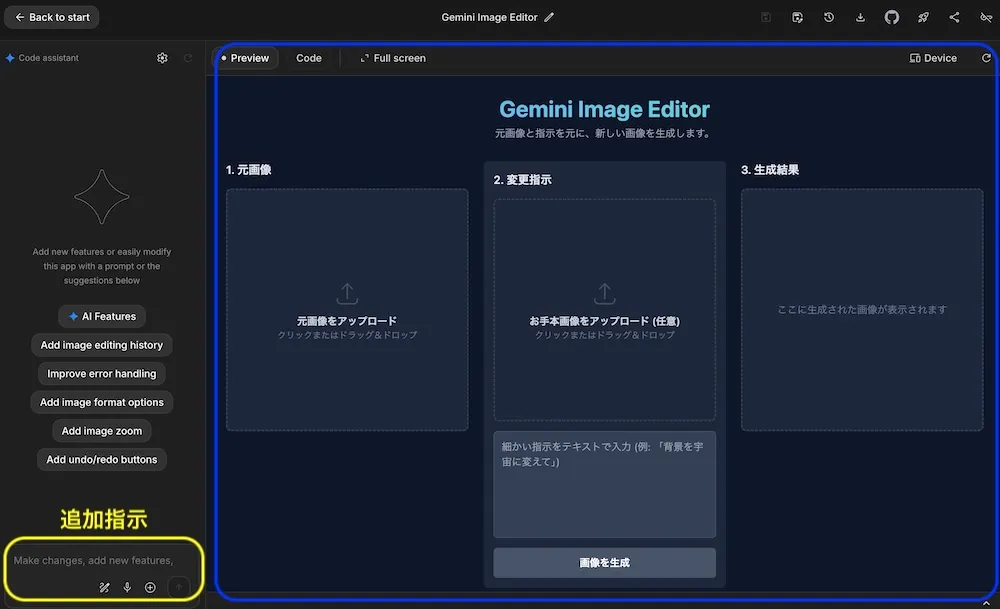Click the download app icon
Viewport: 1000px width, 609px height.
(860, 17)
